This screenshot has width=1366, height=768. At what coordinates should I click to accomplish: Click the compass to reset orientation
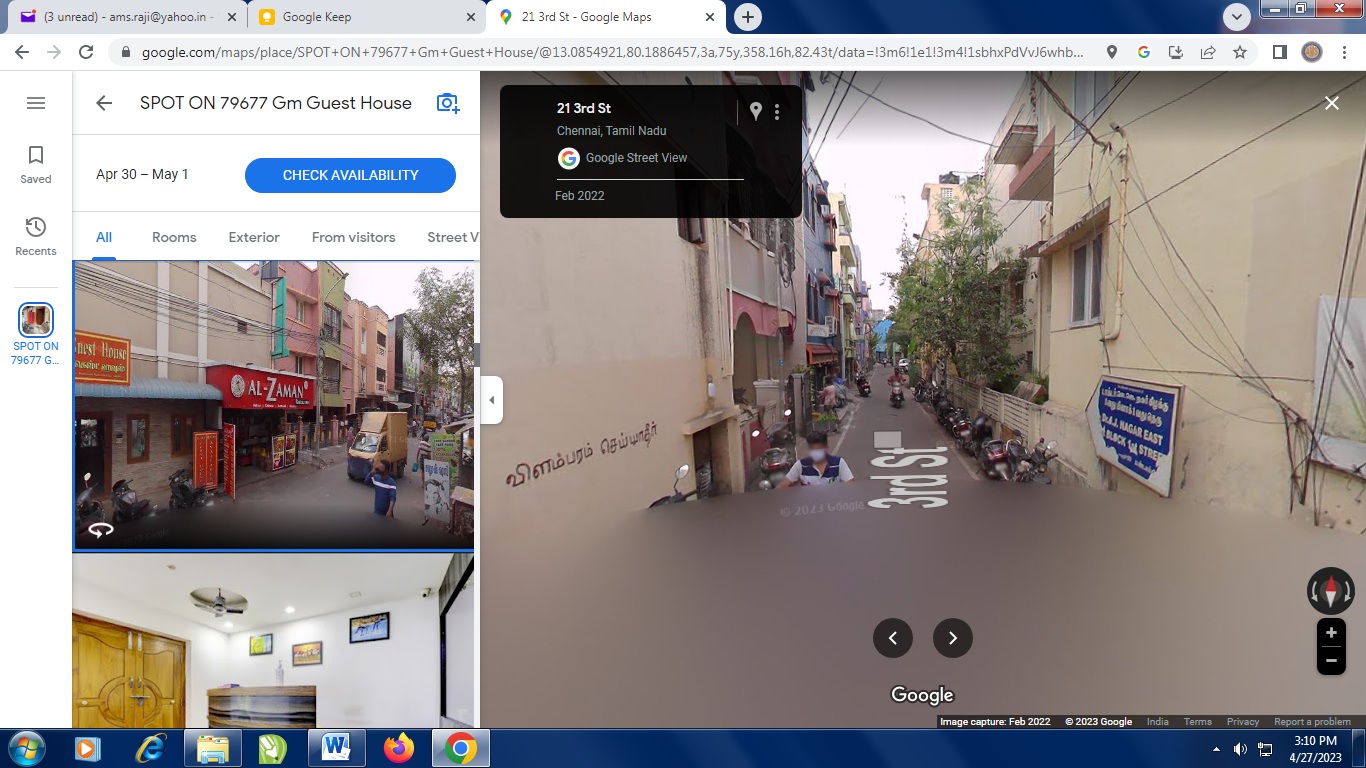point(1330,591)
